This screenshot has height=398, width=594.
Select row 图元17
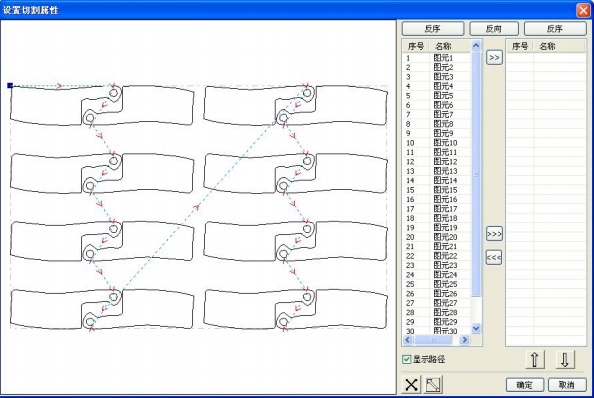pos(437,209)
